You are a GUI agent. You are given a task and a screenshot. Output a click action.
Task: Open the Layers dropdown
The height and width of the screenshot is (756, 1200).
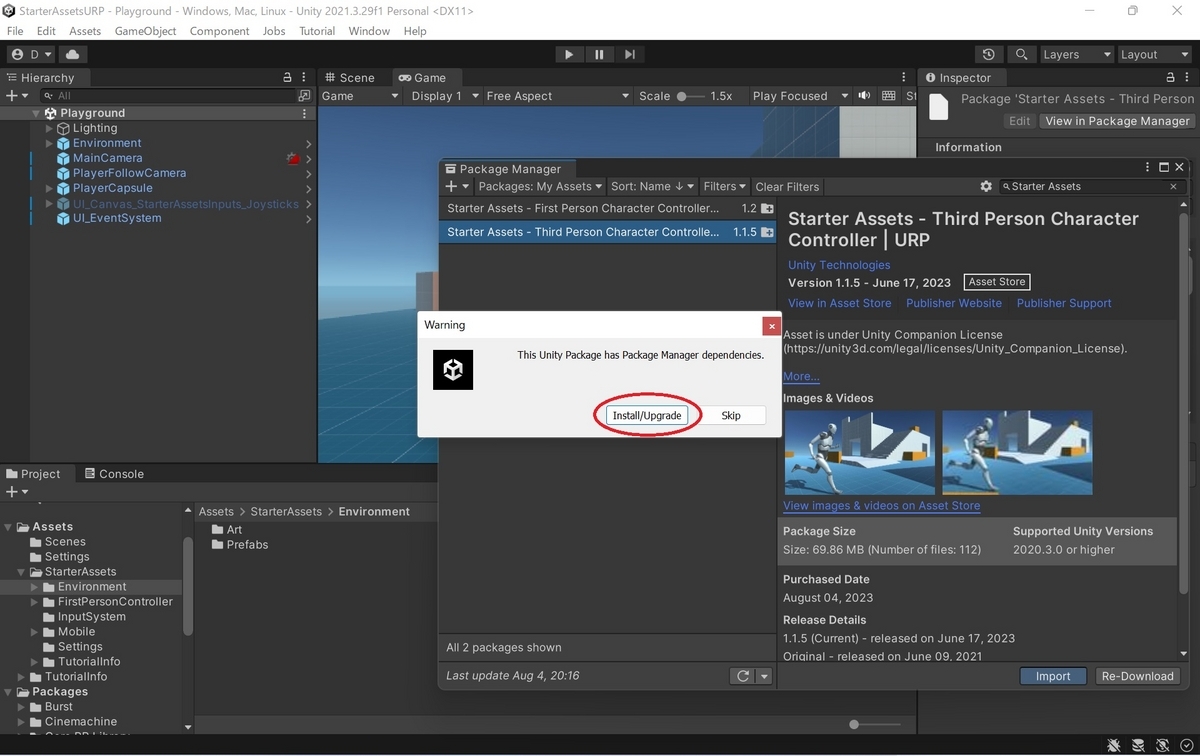tap(1076, 54)
